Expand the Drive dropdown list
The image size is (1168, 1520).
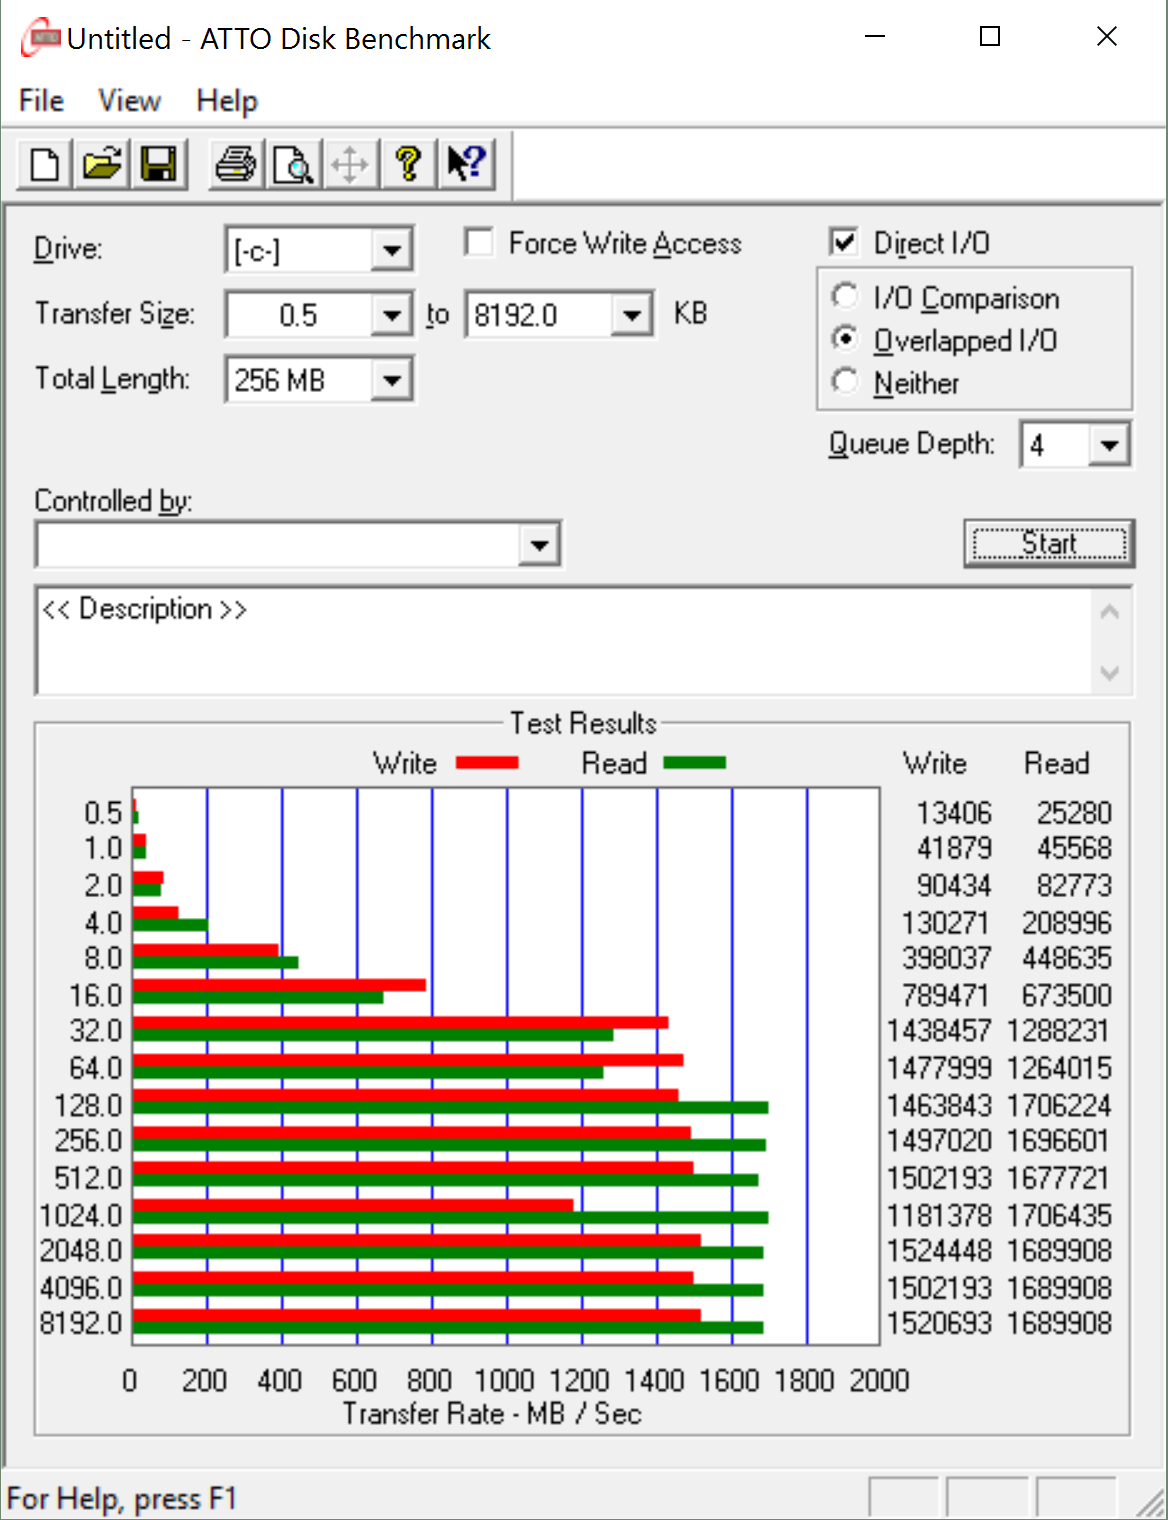(x=392, y=250)
